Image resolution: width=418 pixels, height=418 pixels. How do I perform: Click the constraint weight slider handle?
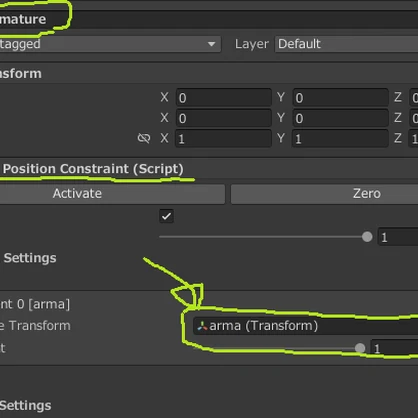(x=367, y=237)
